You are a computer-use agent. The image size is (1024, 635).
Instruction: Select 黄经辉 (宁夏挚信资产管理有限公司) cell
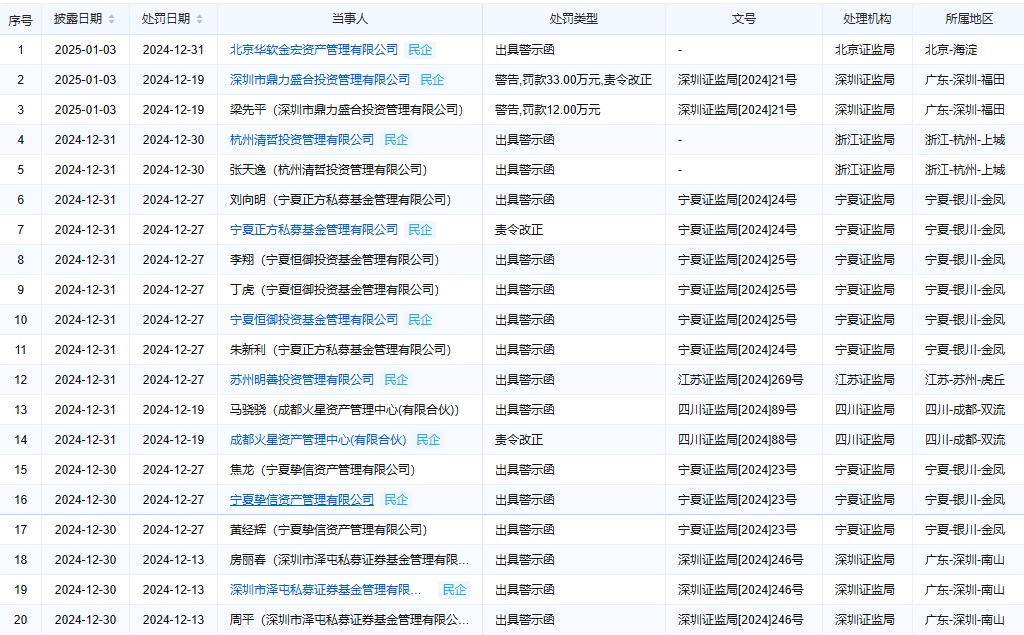tap(350, 530)
